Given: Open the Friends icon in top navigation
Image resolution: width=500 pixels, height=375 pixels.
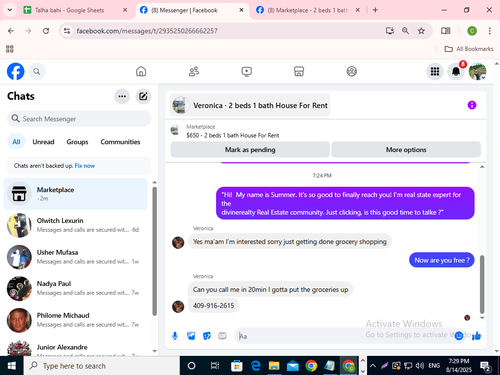Looking at the screenshot, I should [x=194, y=71].
